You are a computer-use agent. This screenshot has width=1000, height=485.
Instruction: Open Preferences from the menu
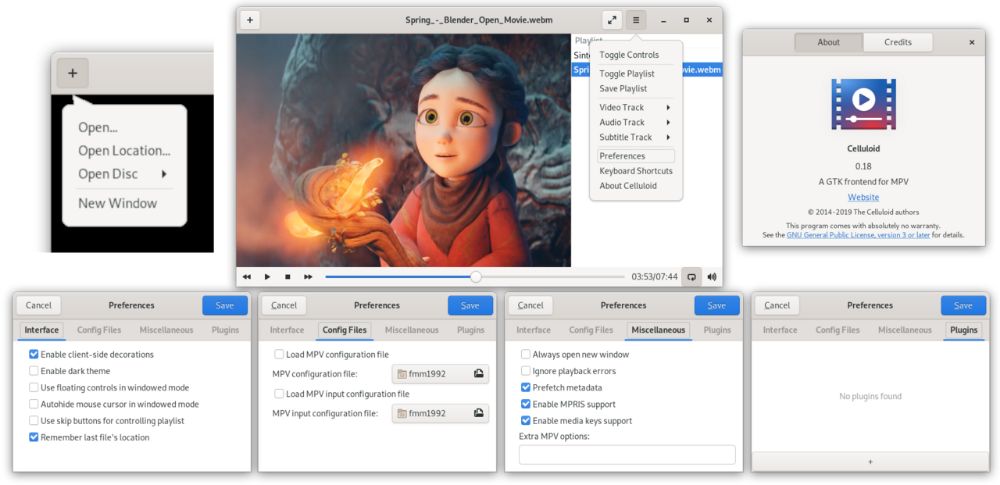636,156
